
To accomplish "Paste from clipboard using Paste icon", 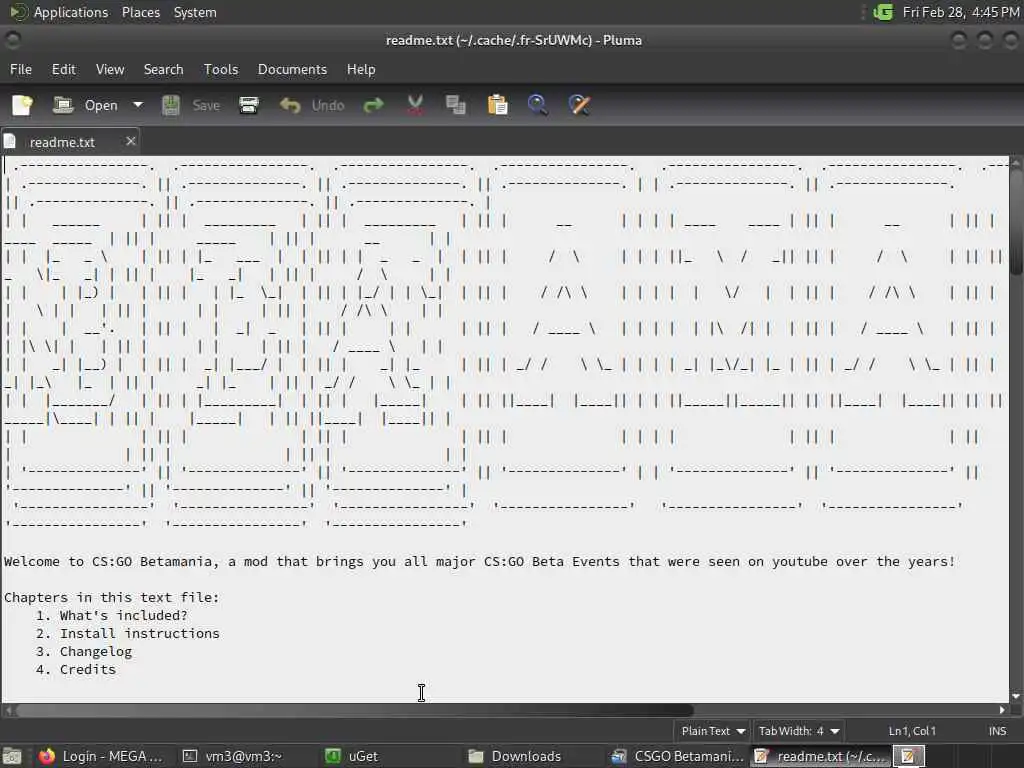I will point(498,105).
